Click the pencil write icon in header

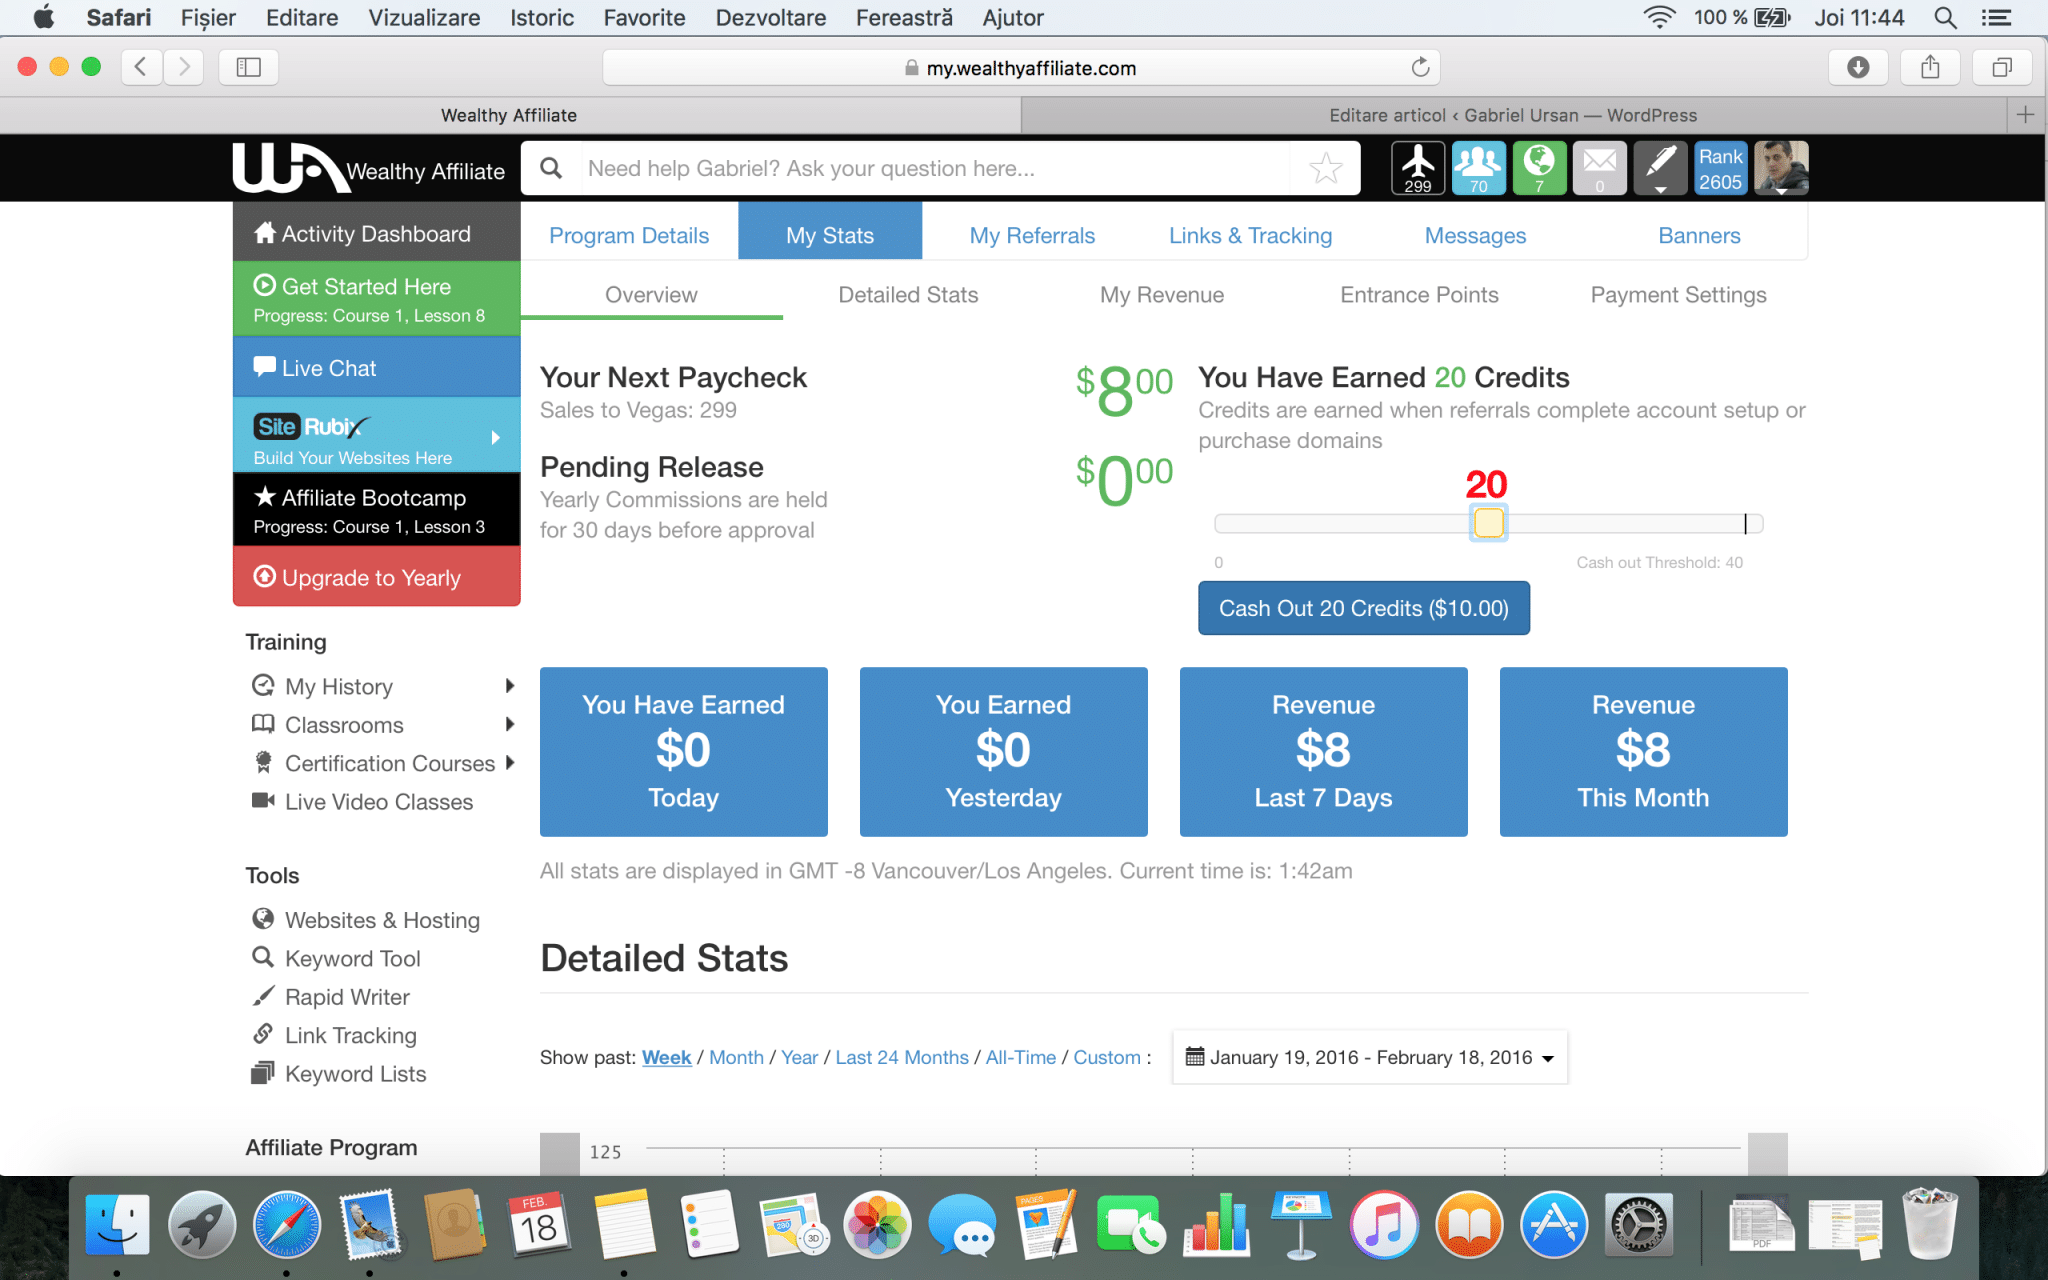point(1660,168)
